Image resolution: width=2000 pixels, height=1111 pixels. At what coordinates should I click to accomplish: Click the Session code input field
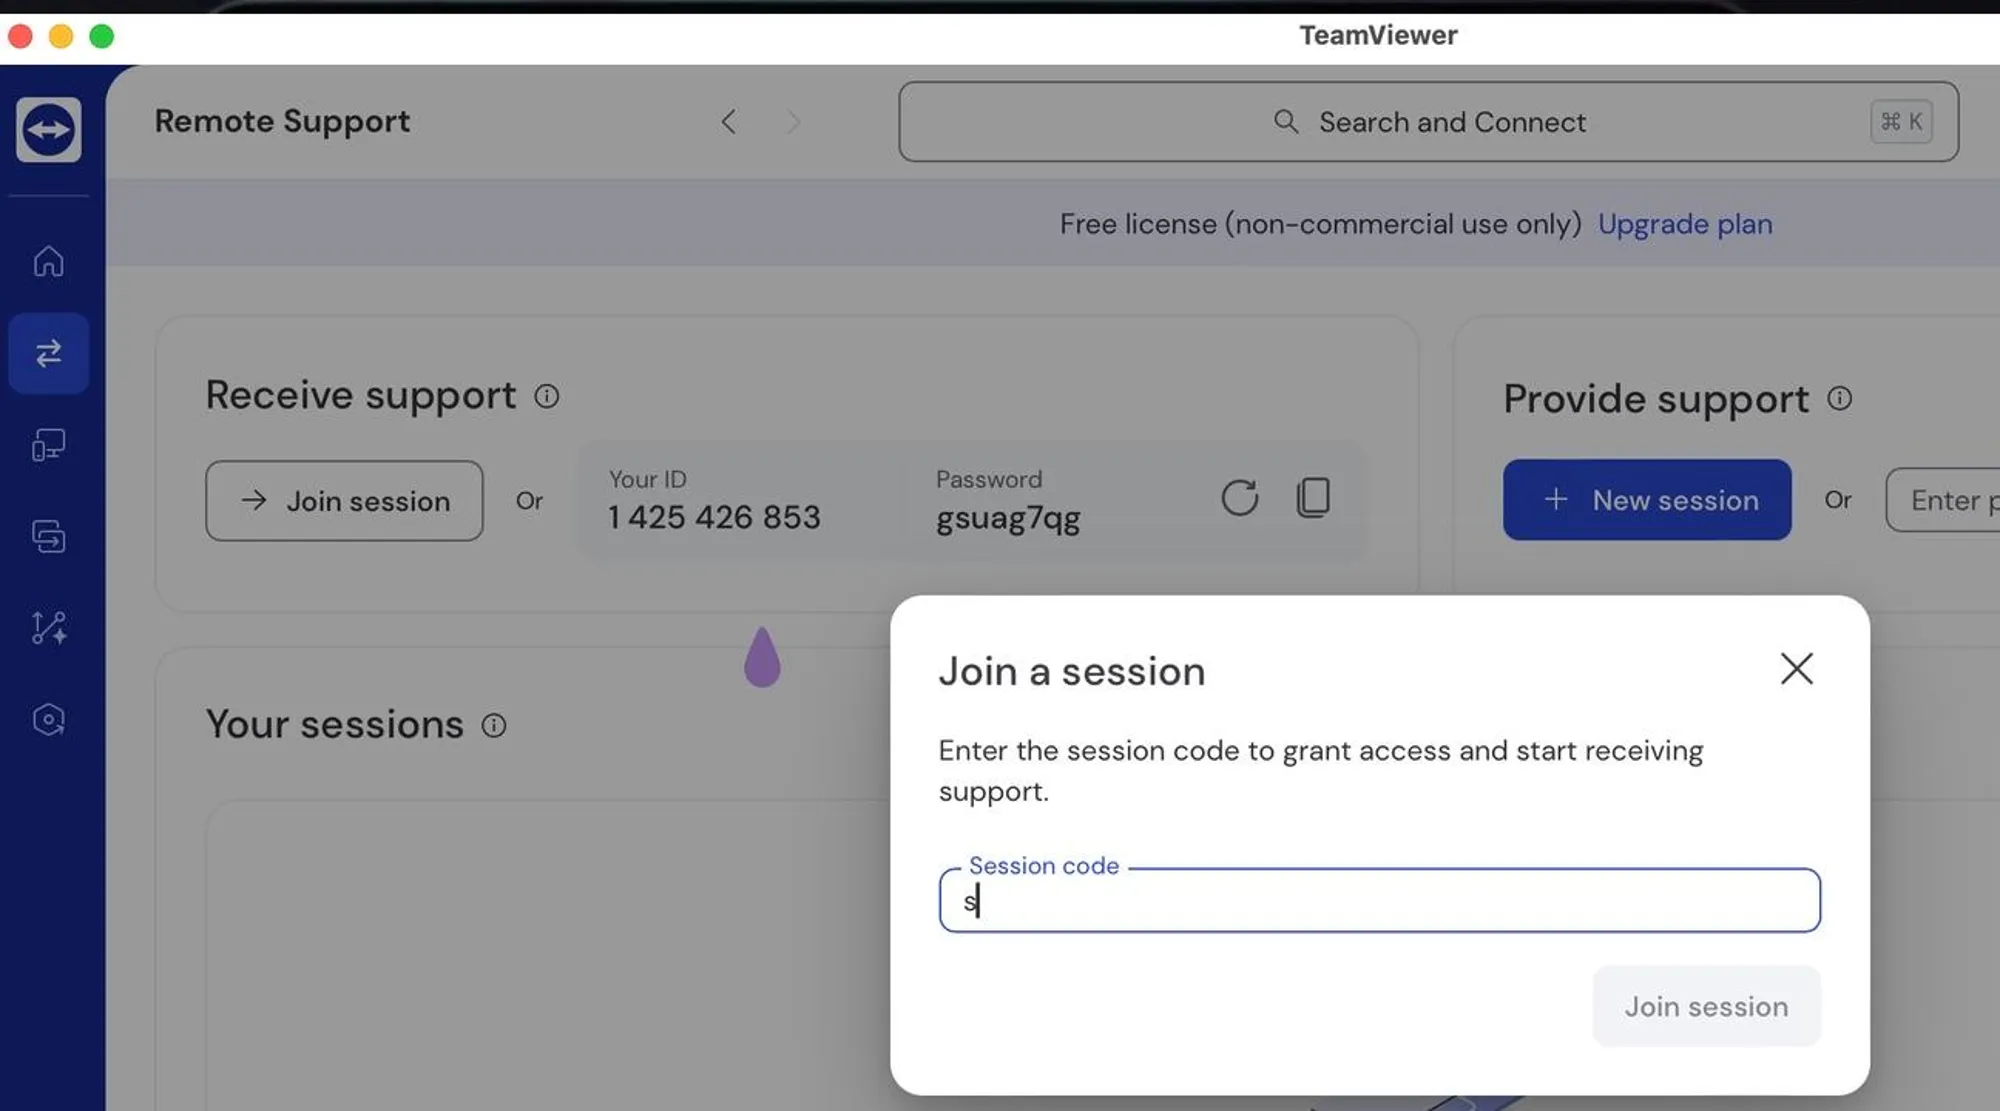pyautogui.click(x=1378, y=901)
